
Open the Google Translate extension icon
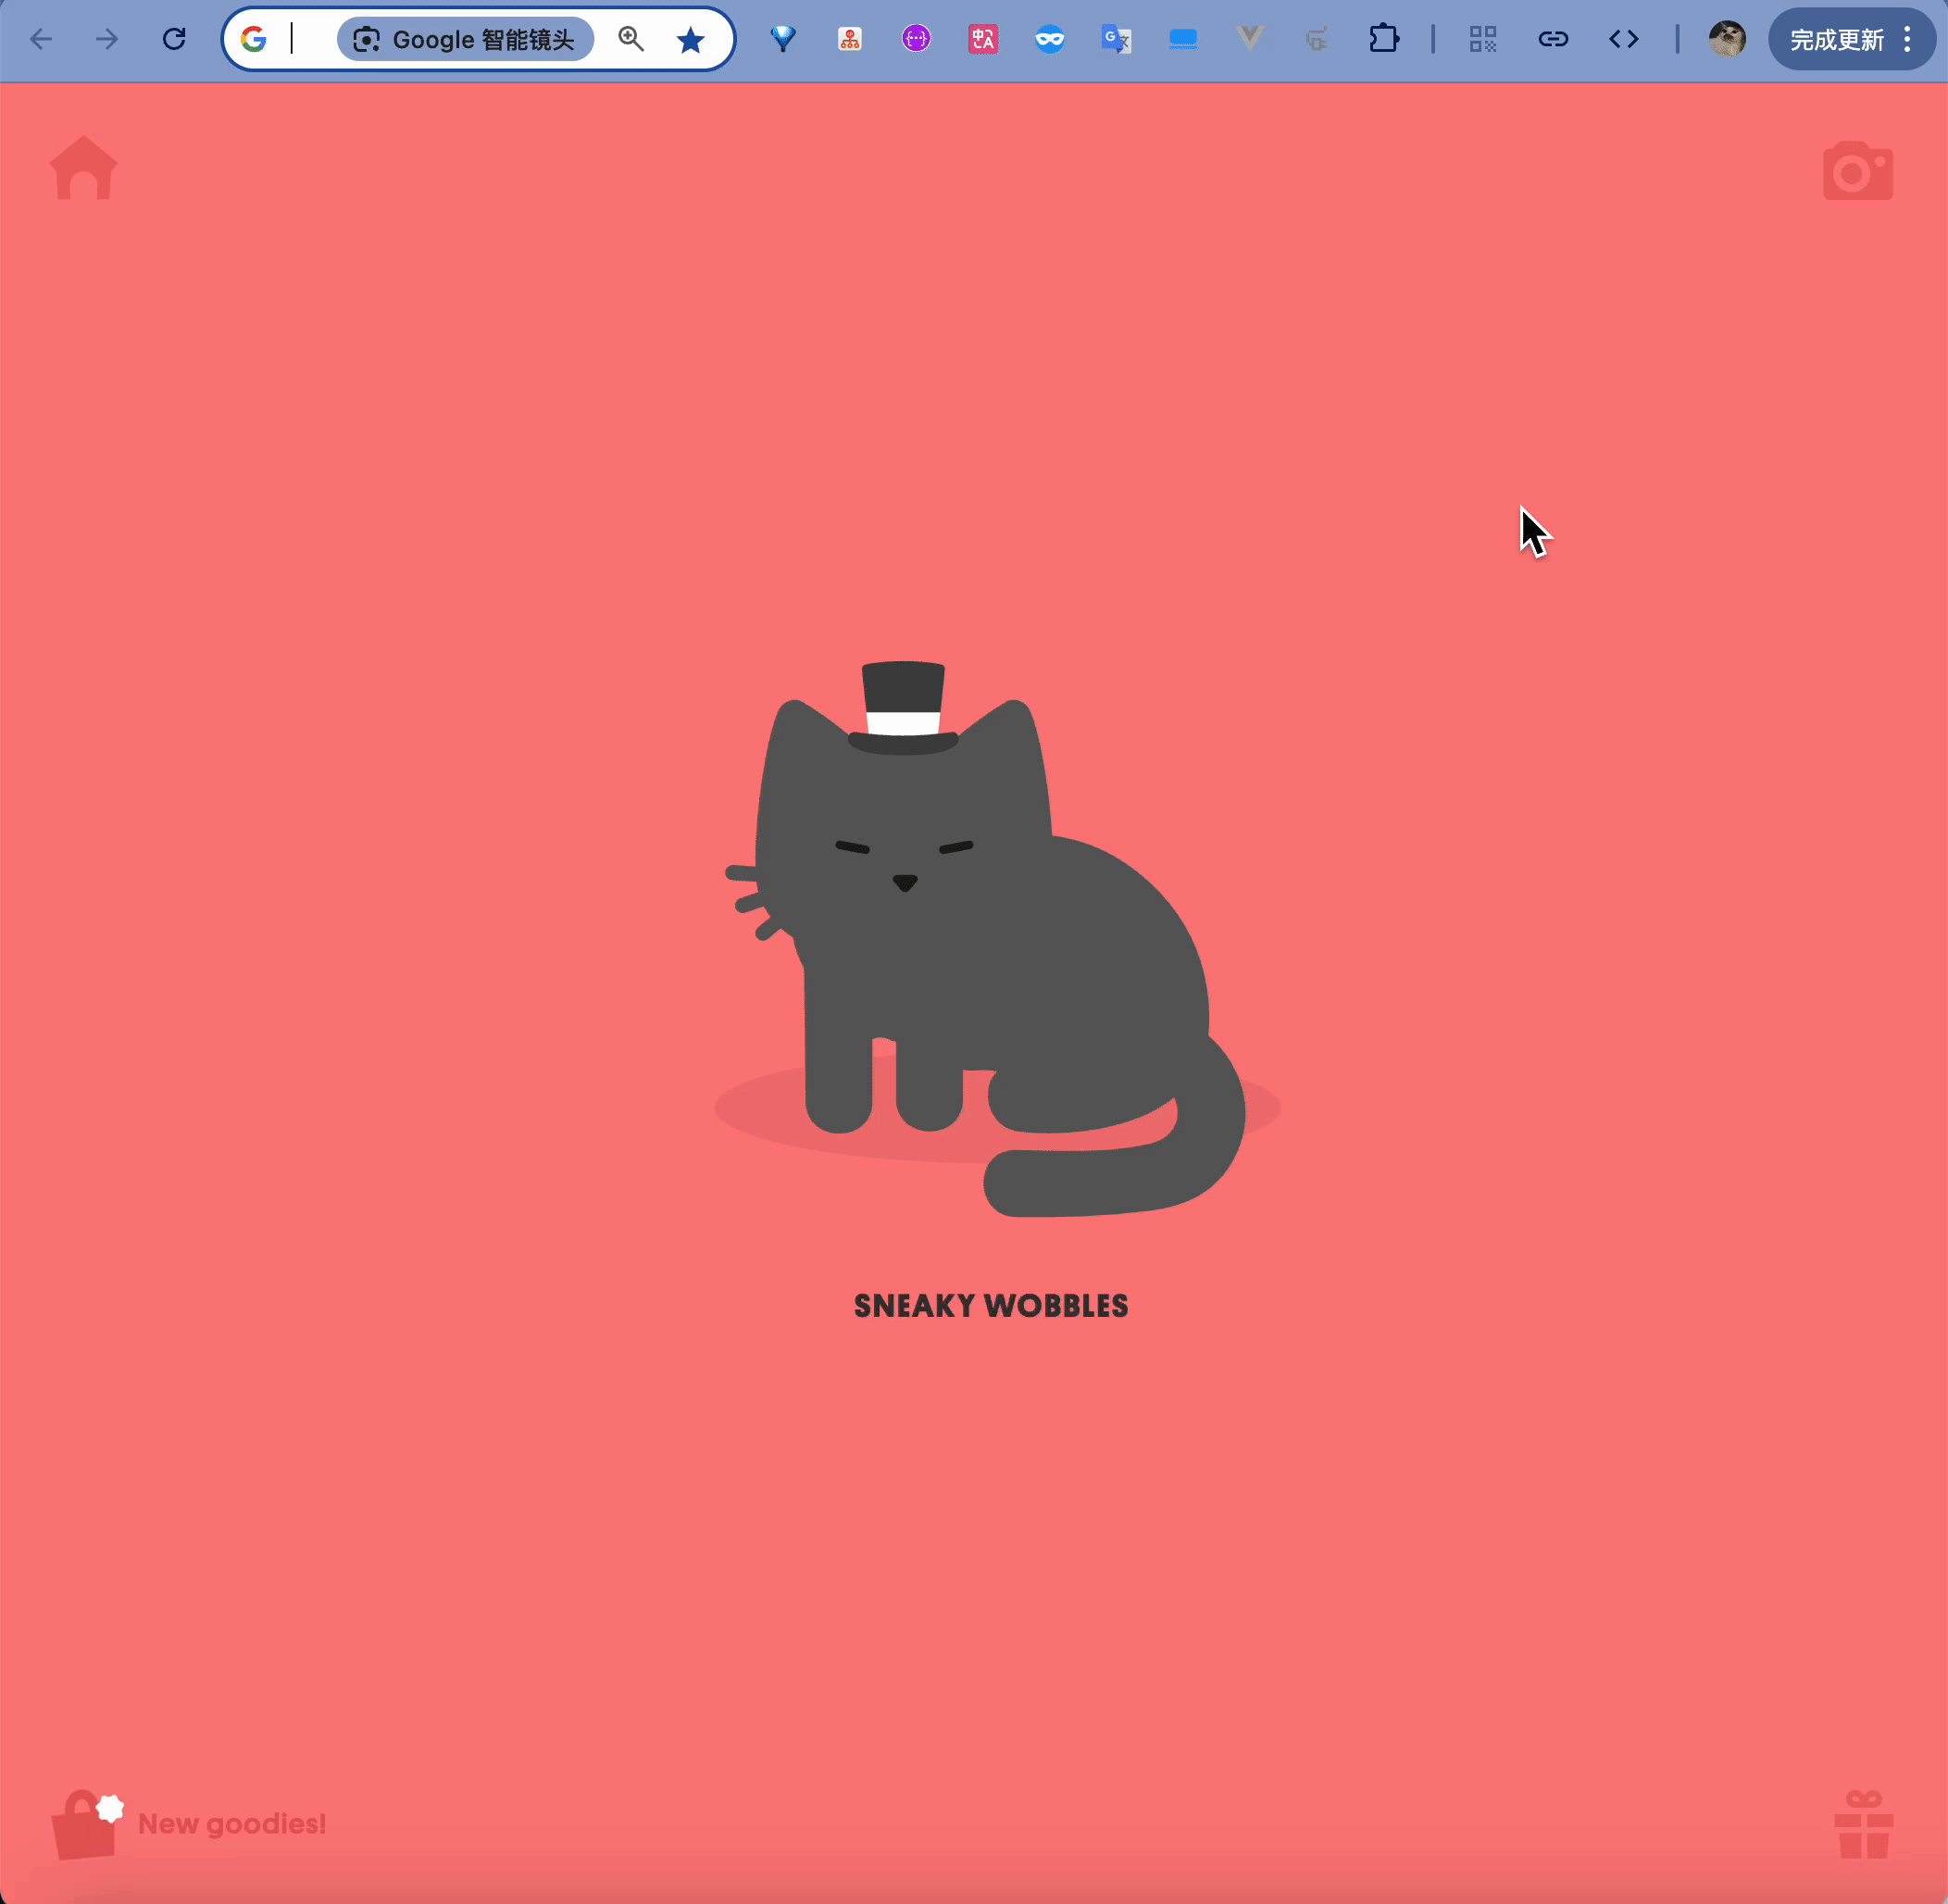(1117, 39)
